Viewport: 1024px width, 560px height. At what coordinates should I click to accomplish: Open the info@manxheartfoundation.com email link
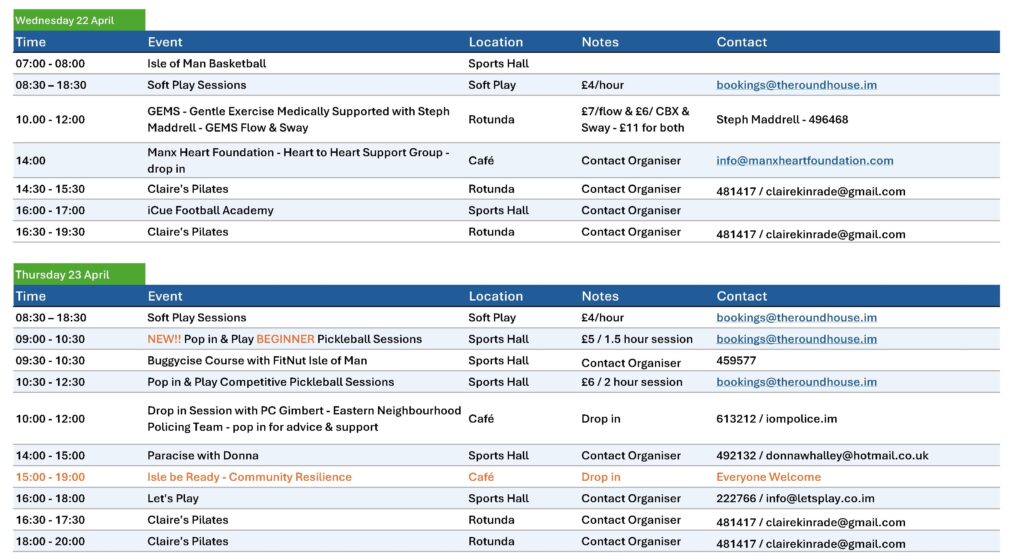(x=804, y=160)
